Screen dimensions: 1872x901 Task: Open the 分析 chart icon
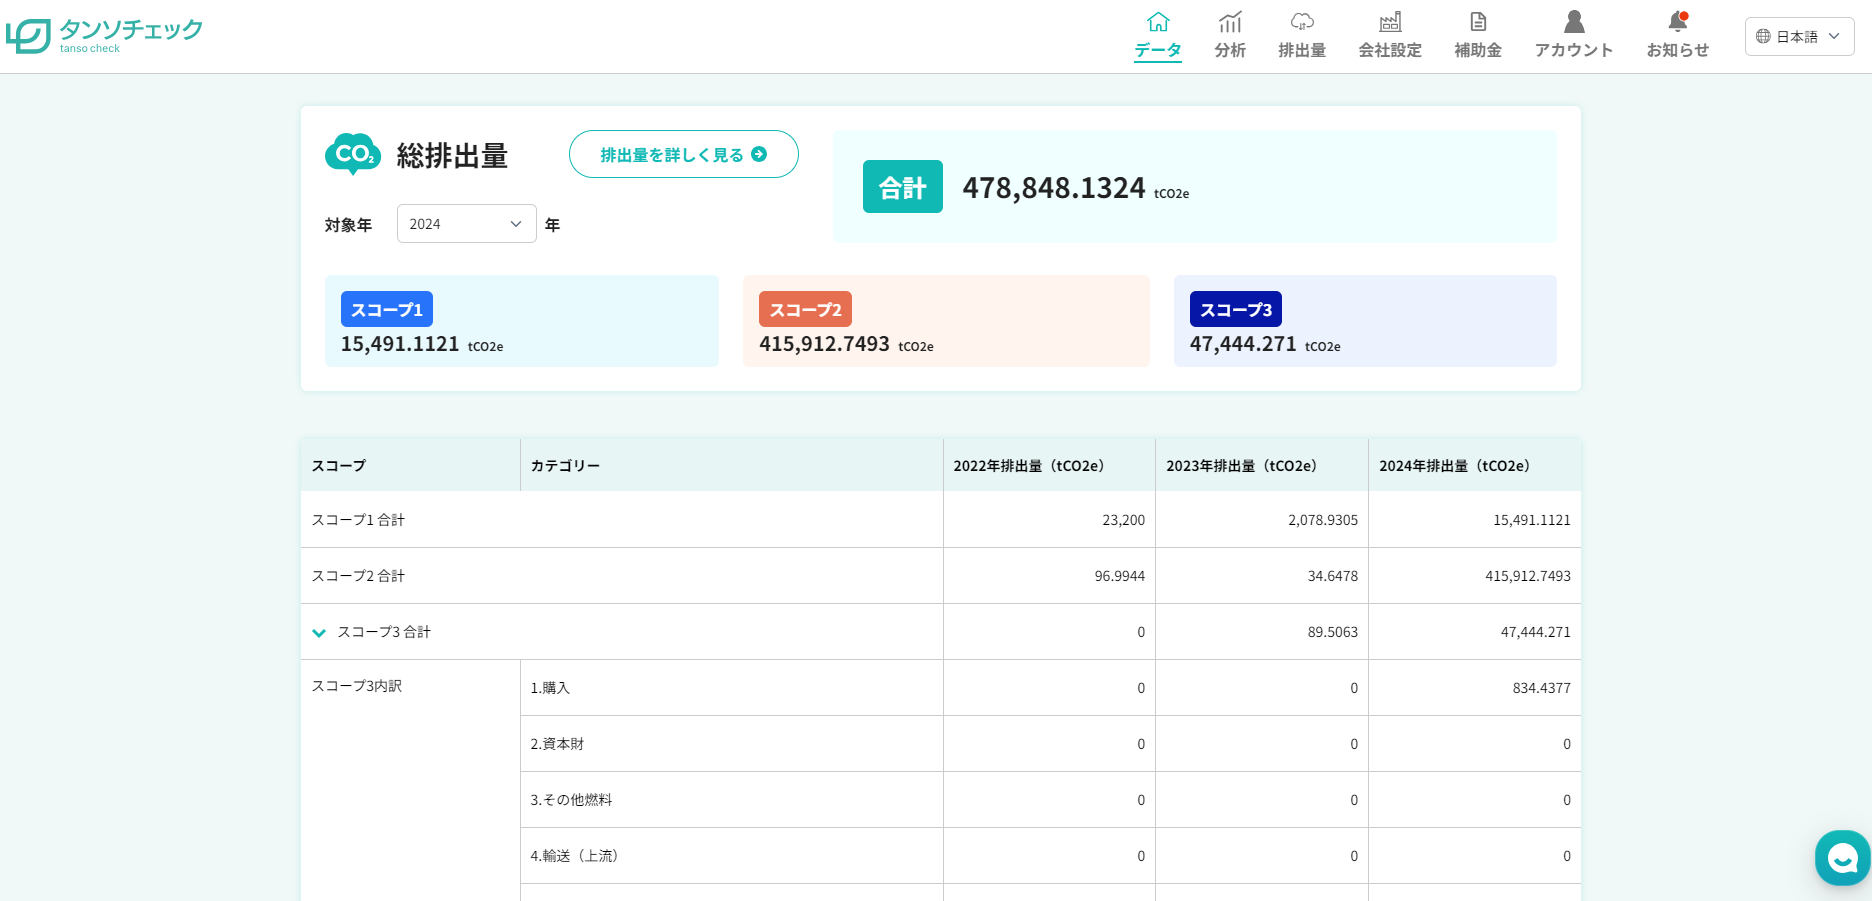click(x=1230, y=23)
